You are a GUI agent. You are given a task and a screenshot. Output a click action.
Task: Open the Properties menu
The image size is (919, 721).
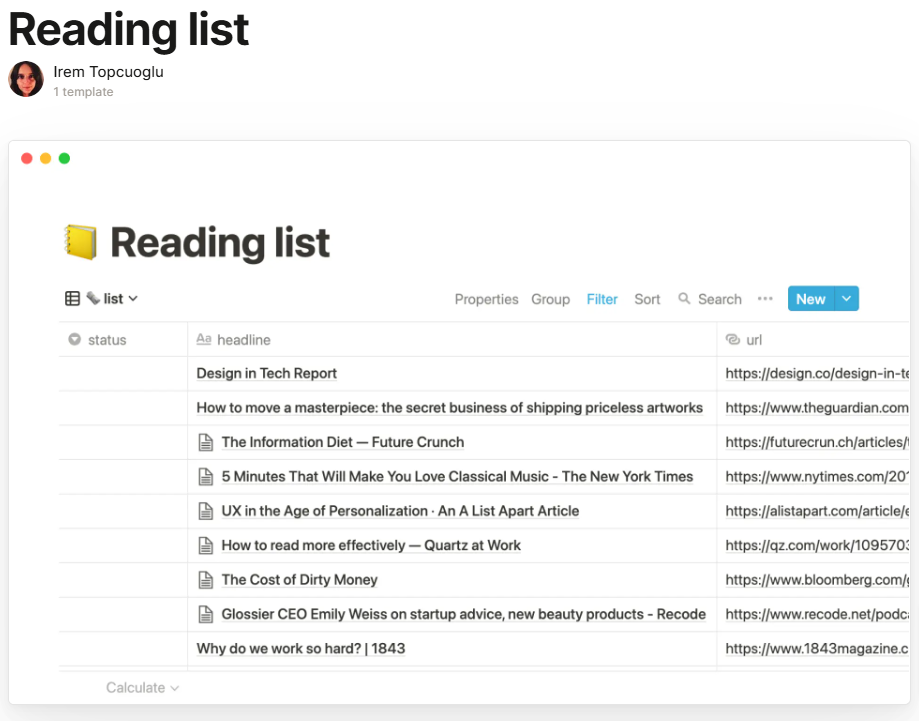coord(486,299)
